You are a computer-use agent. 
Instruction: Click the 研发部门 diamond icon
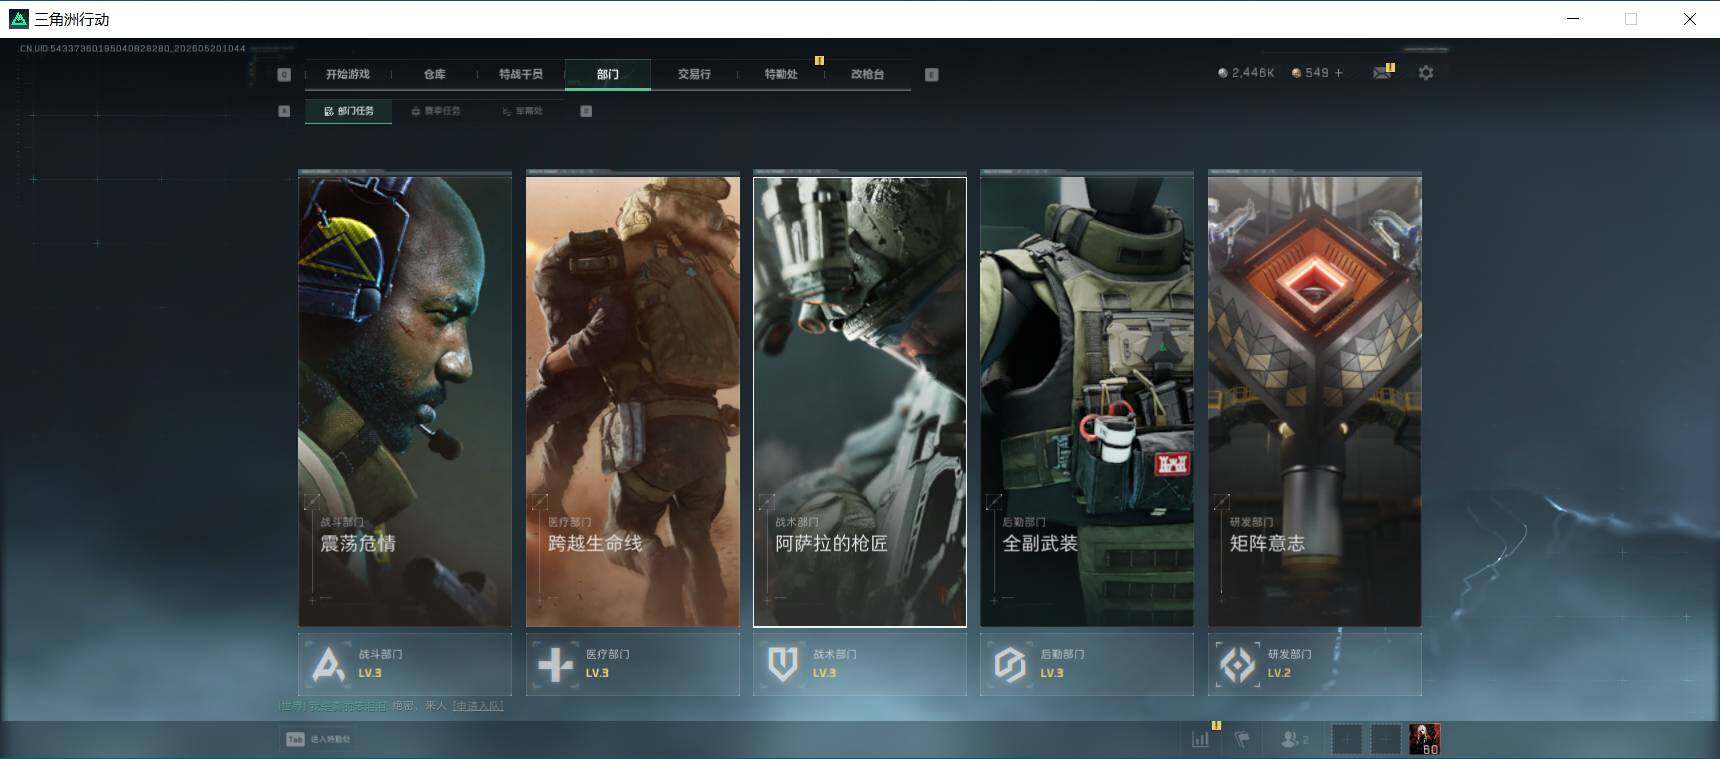tap(1238, 664)
